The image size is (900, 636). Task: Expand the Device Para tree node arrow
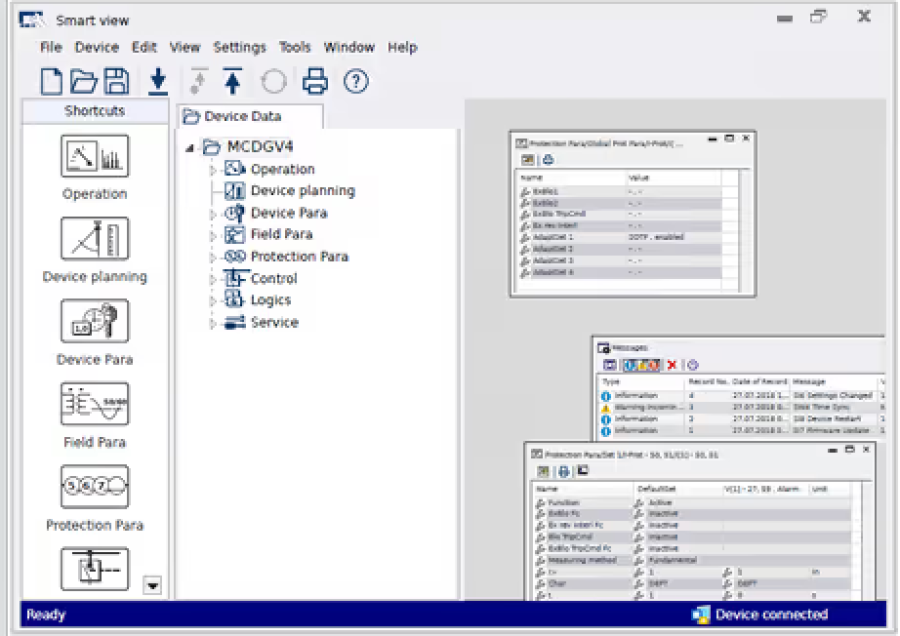pos(212,214)
